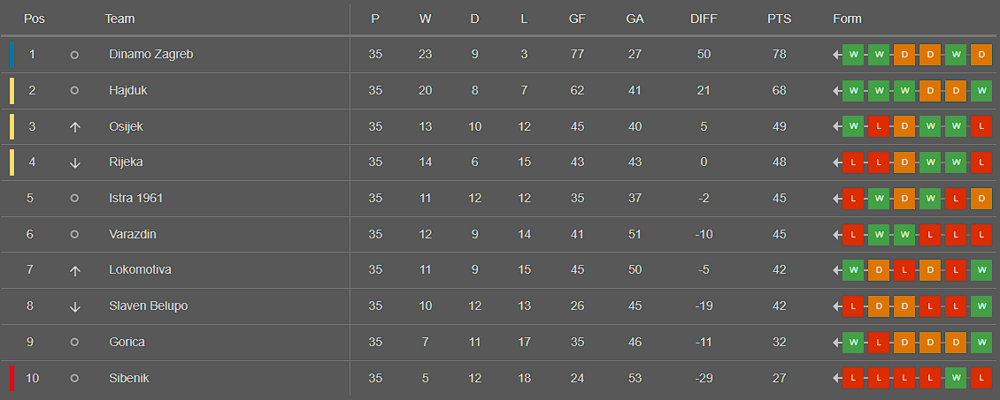
Task: Click the red relegation marker beside Sibenik
Action: point(12,378)
